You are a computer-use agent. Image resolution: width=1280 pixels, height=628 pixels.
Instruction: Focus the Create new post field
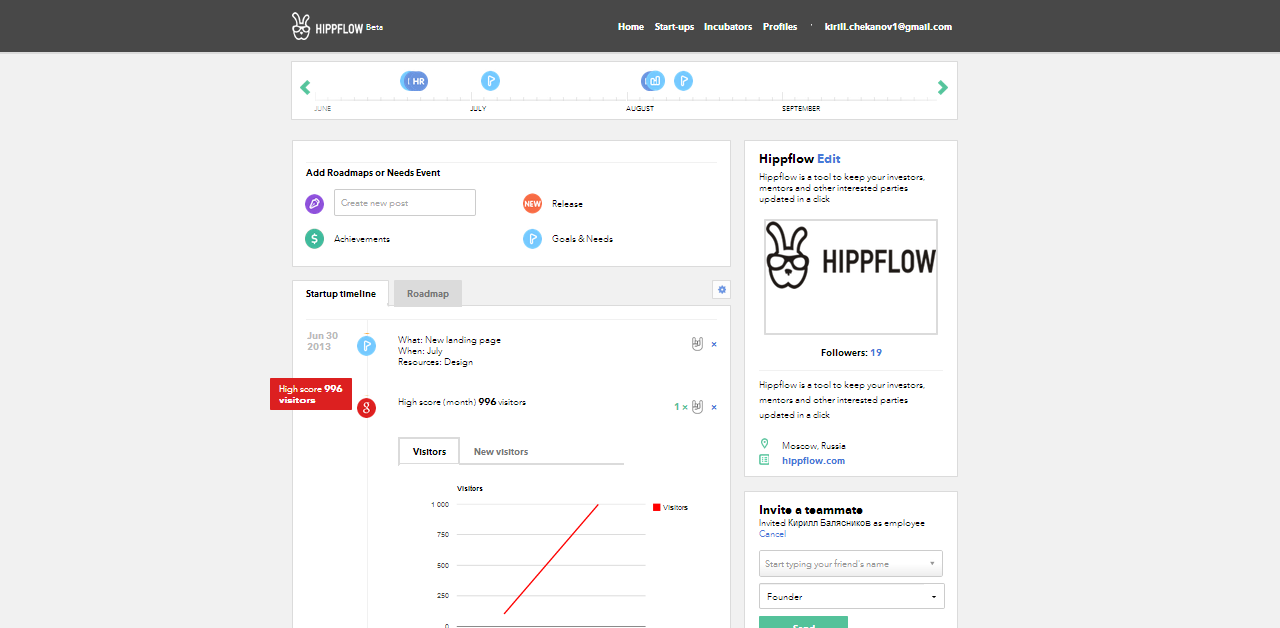[x=405, y=203]
